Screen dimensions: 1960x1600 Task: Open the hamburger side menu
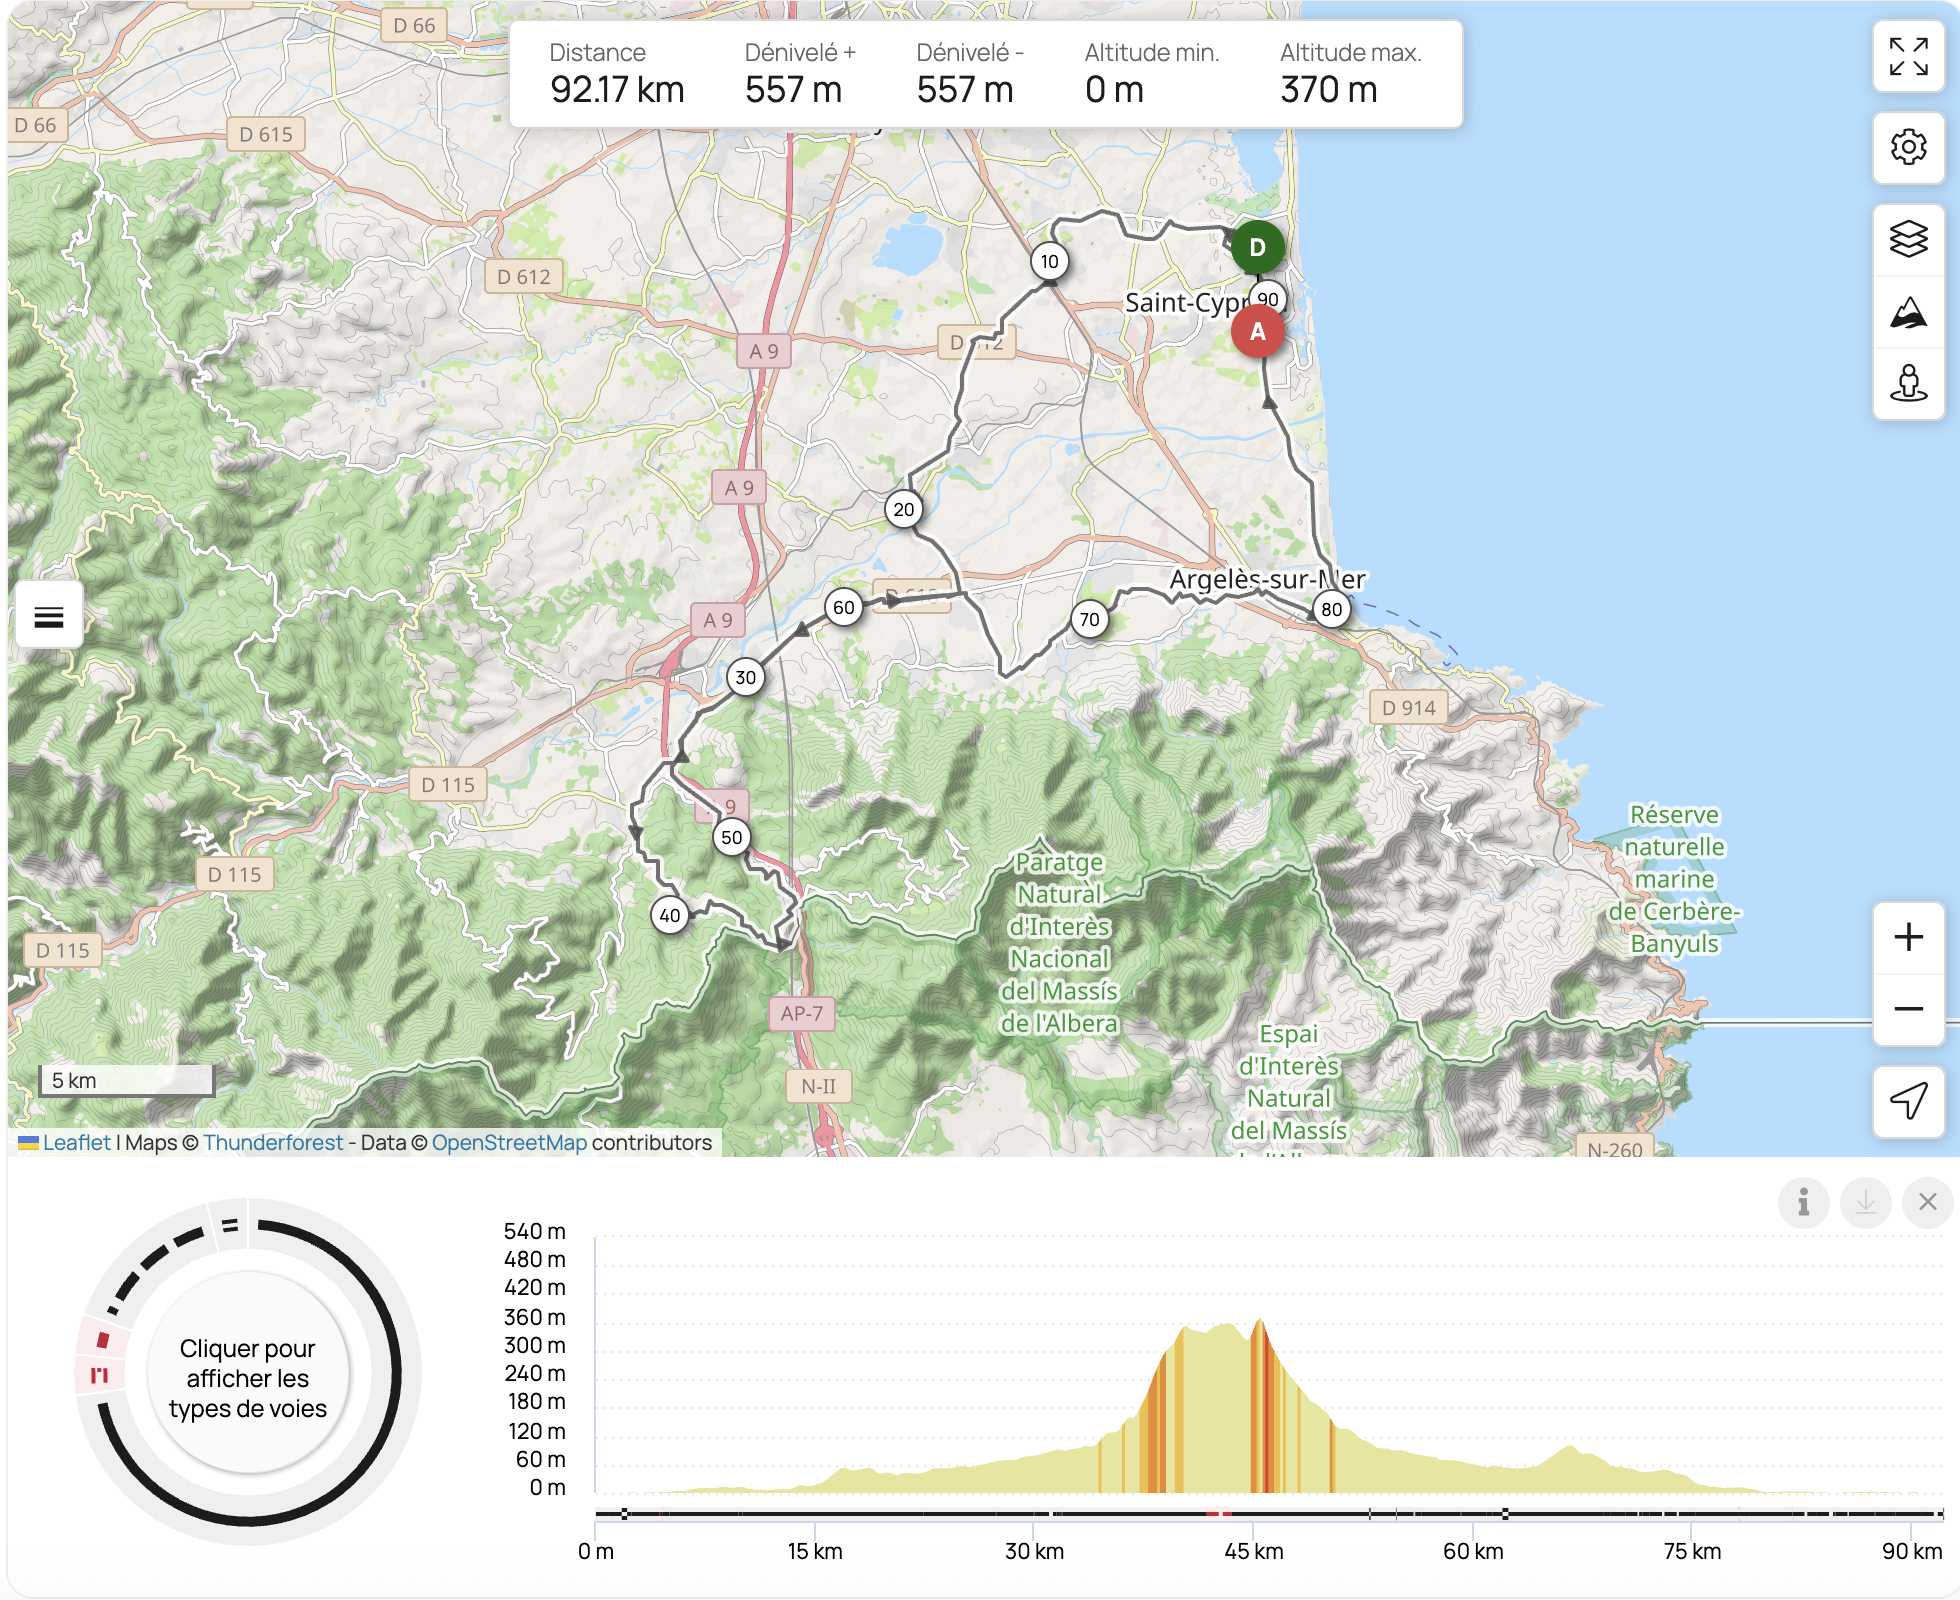[x=49, y=616]
